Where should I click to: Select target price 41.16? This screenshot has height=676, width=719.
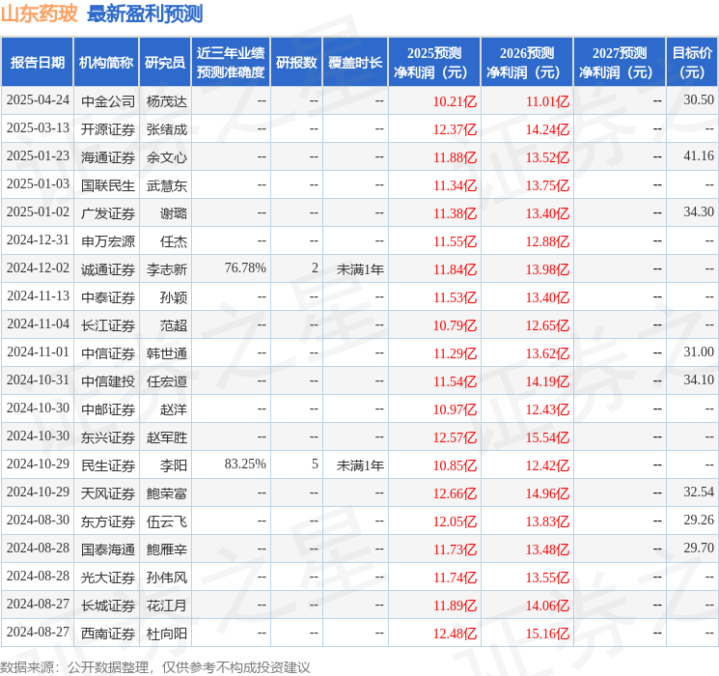(698, 156)
